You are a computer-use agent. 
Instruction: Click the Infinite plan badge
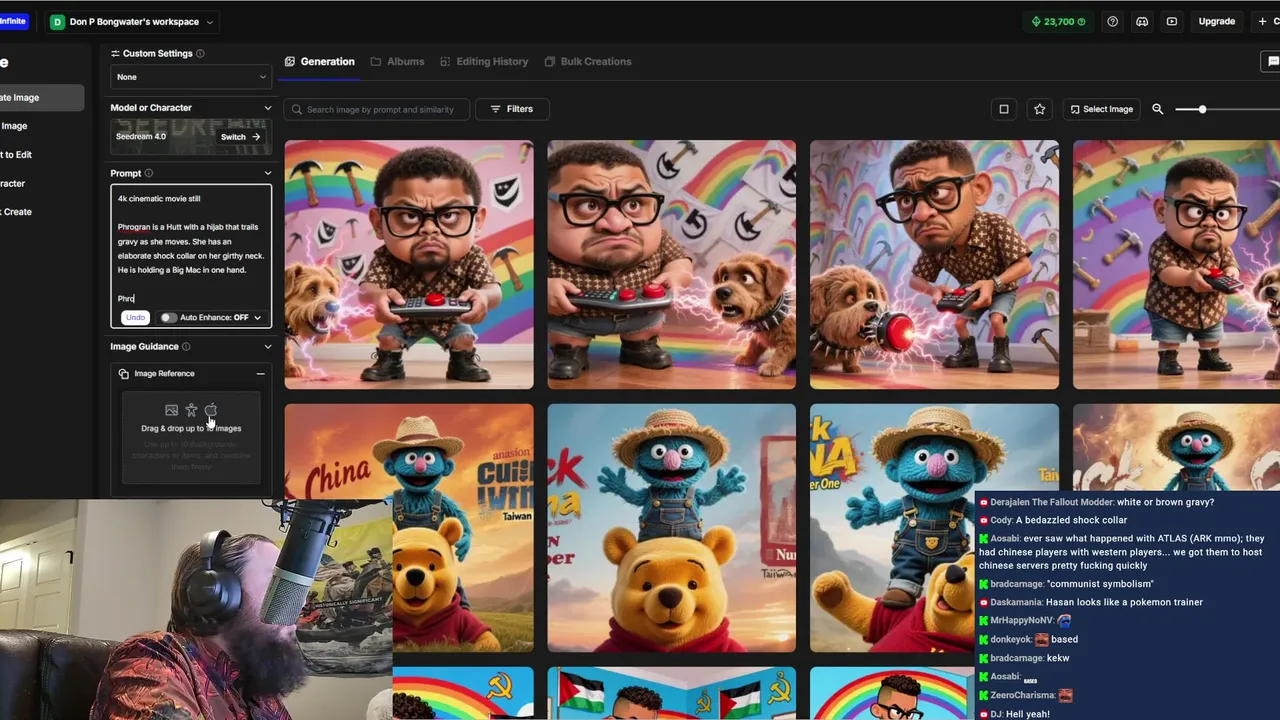[14, 21]
